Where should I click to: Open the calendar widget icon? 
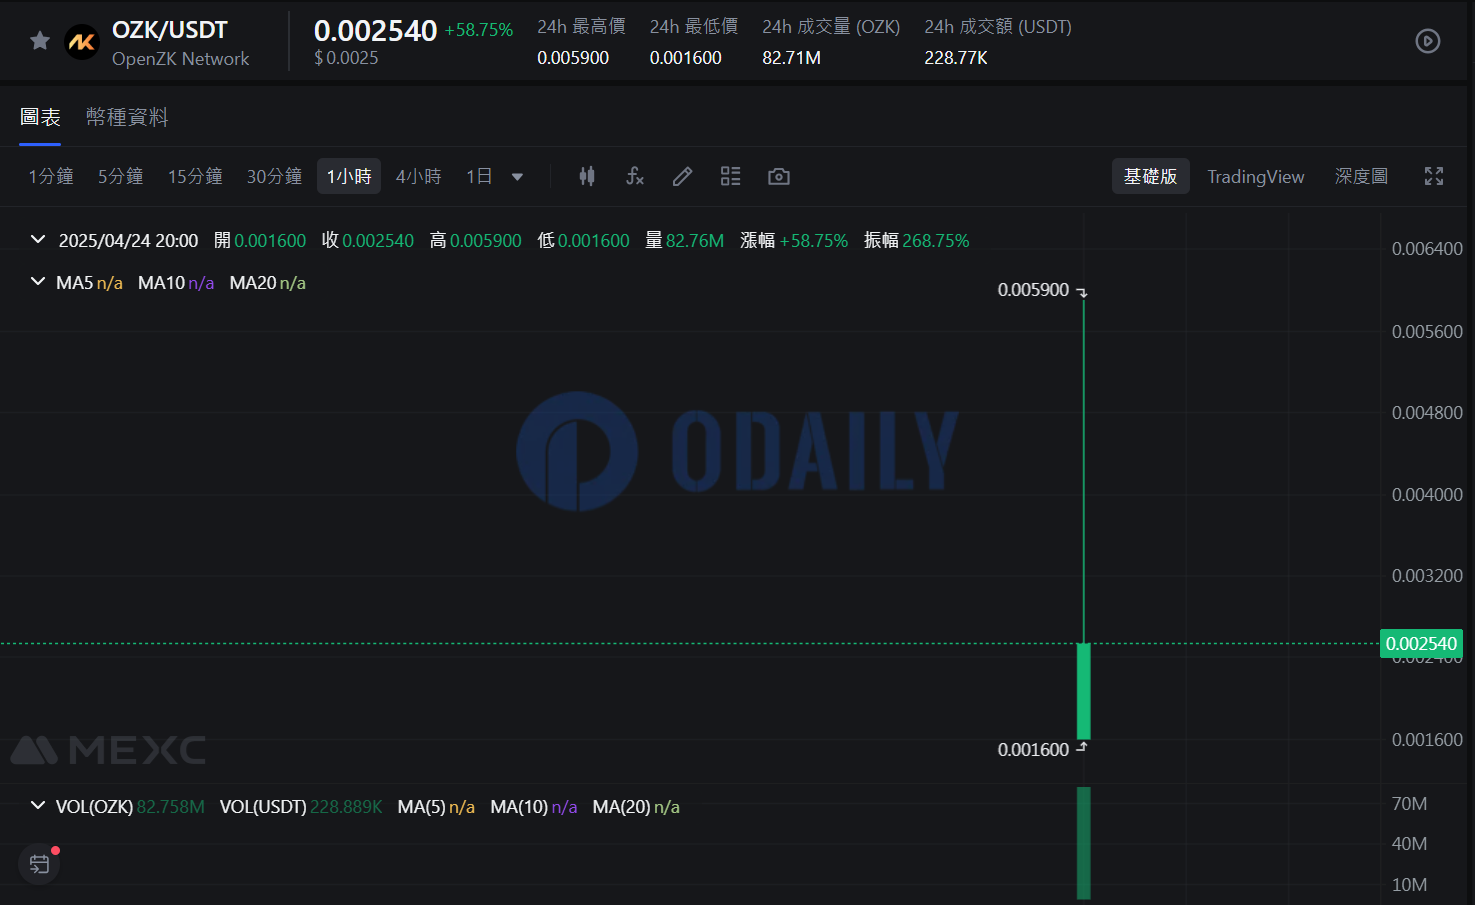point(39,864)
